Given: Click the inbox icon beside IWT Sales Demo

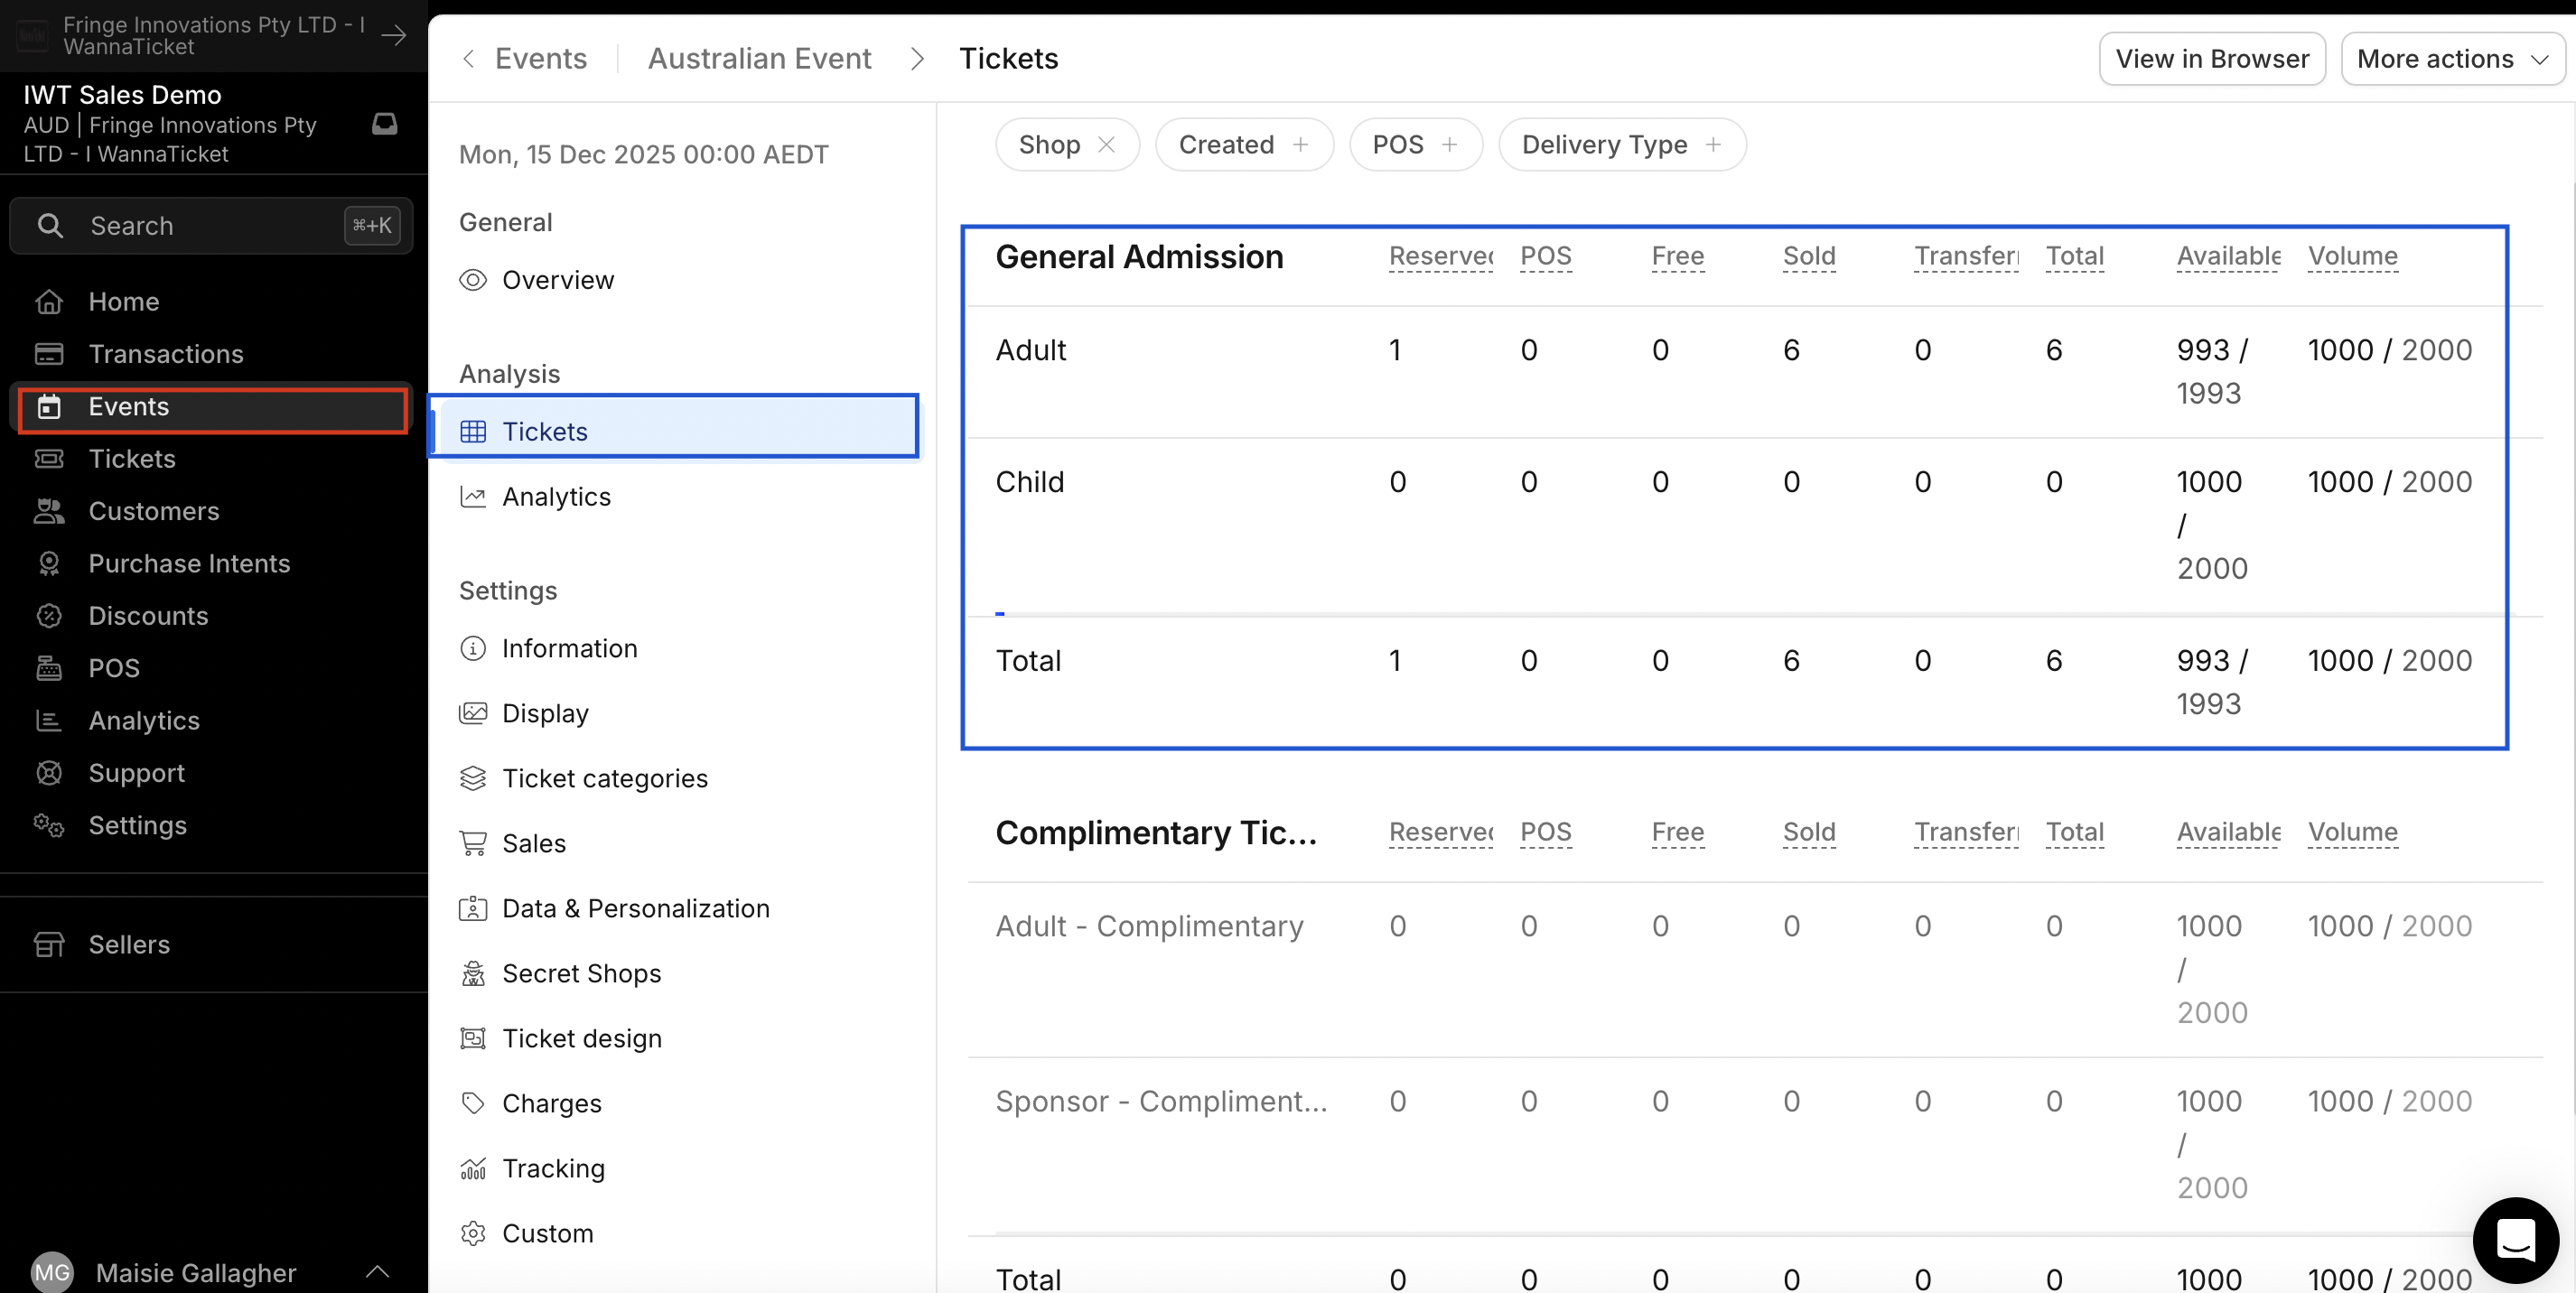Looking at the screenshot, I should (384, 124).
